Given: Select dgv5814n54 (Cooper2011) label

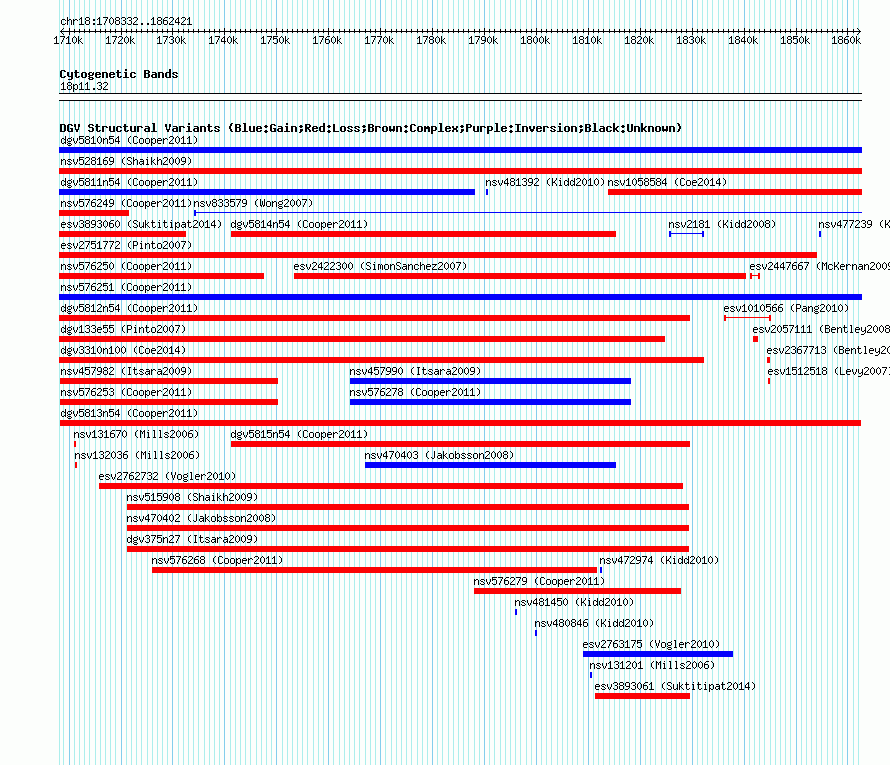Looking at the screenshot, I should click(x=299, y=224).
